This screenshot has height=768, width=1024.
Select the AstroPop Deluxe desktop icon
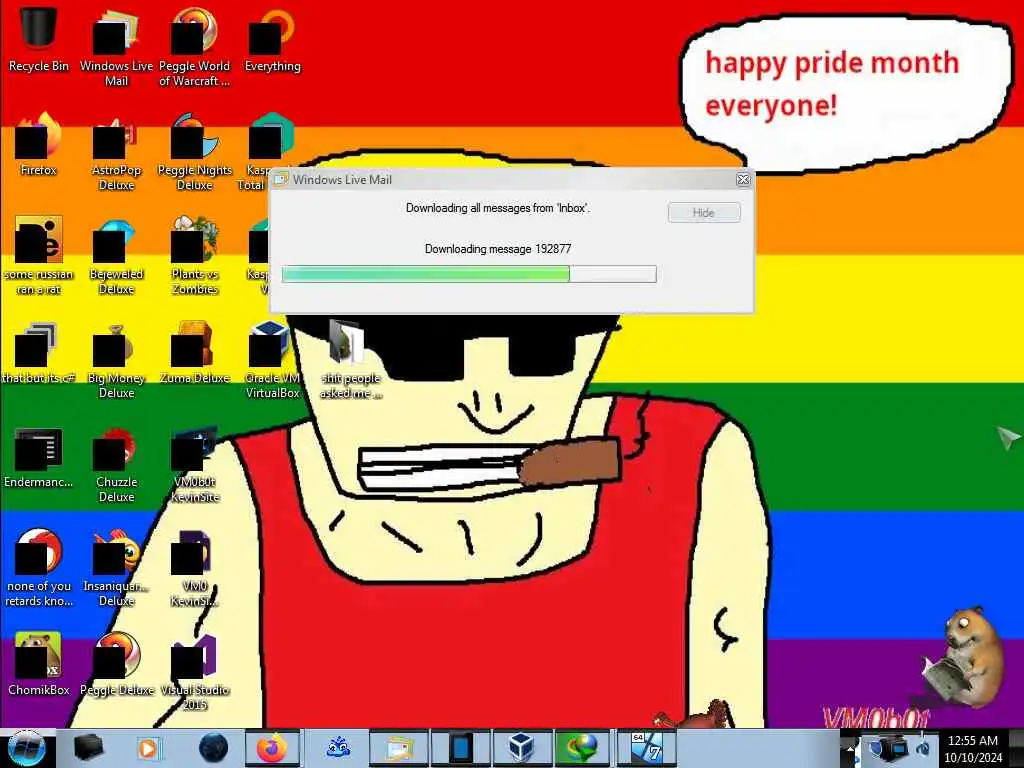click(x=116, y=152)
